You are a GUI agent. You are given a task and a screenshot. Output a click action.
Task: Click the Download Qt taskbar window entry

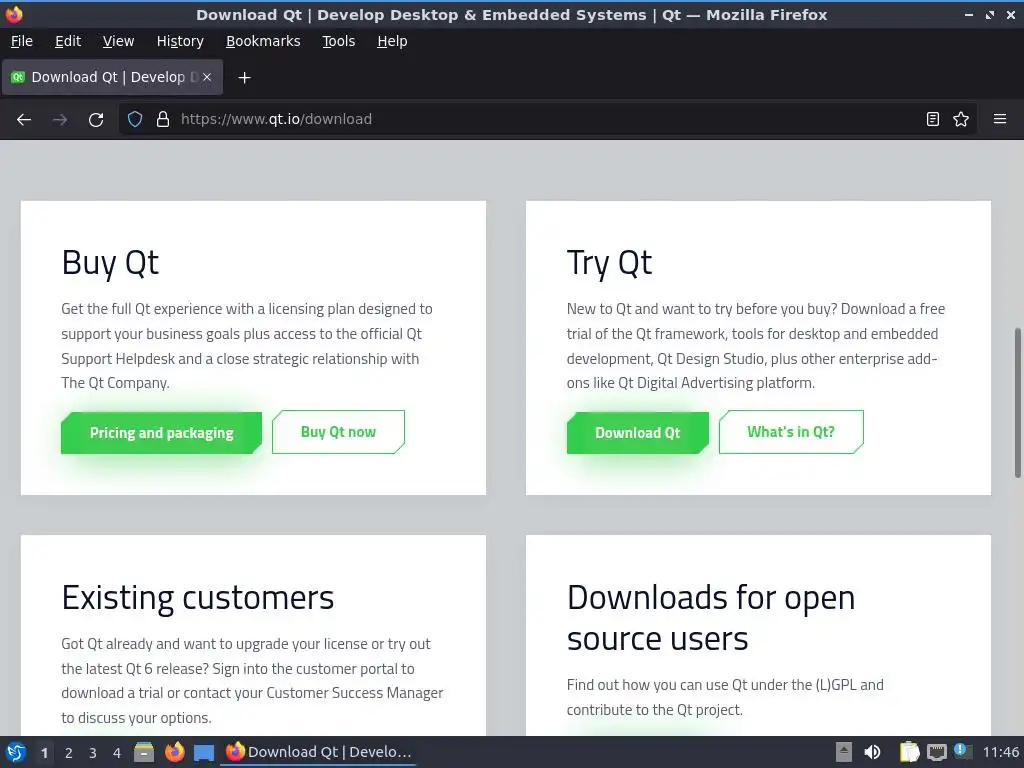pos(319,752)
